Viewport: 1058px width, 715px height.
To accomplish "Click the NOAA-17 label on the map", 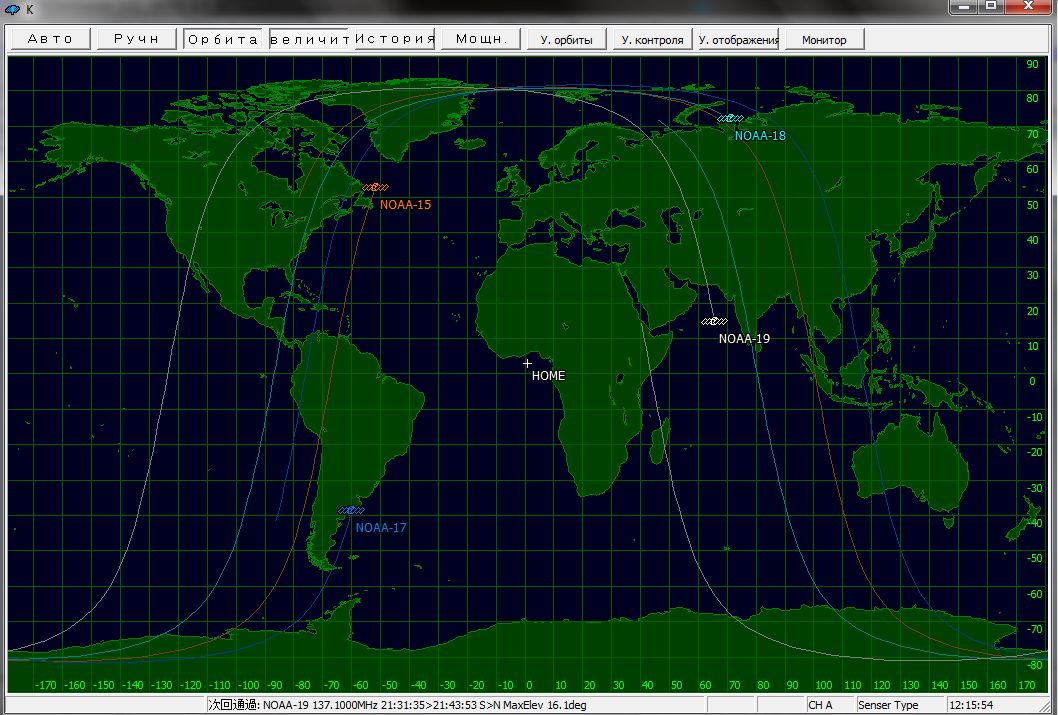I will pyautogui.click(x=381, y=527).
